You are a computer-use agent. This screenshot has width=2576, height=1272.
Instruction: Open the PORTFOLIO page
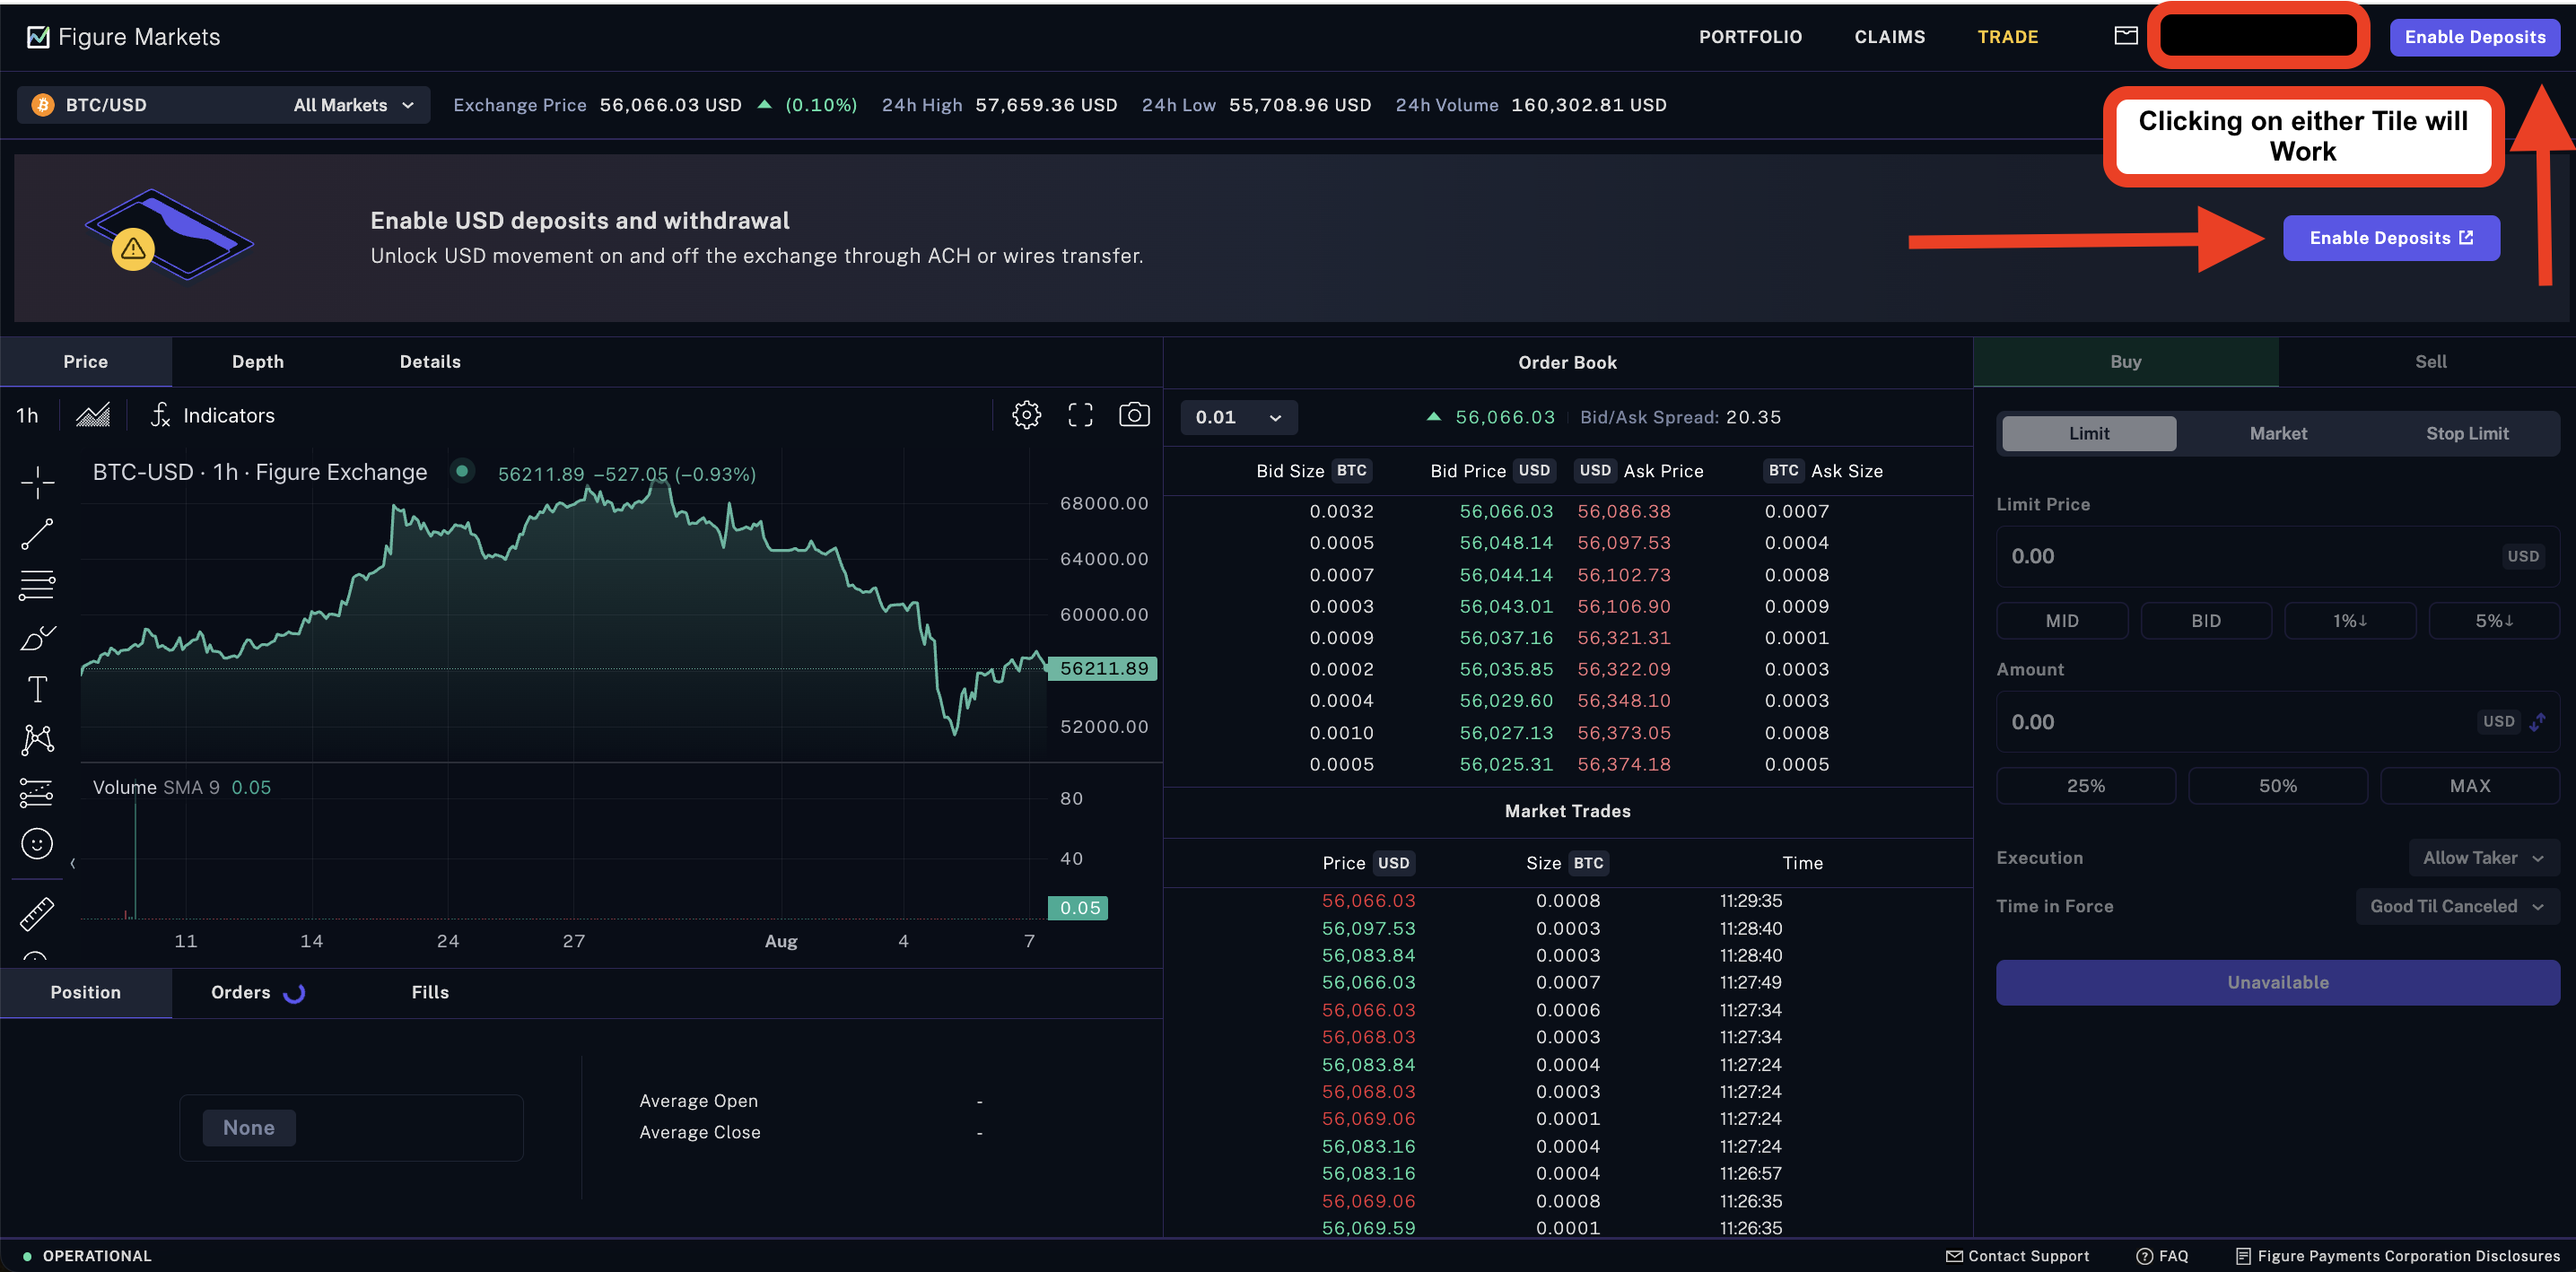click(x=1750, y=37)
